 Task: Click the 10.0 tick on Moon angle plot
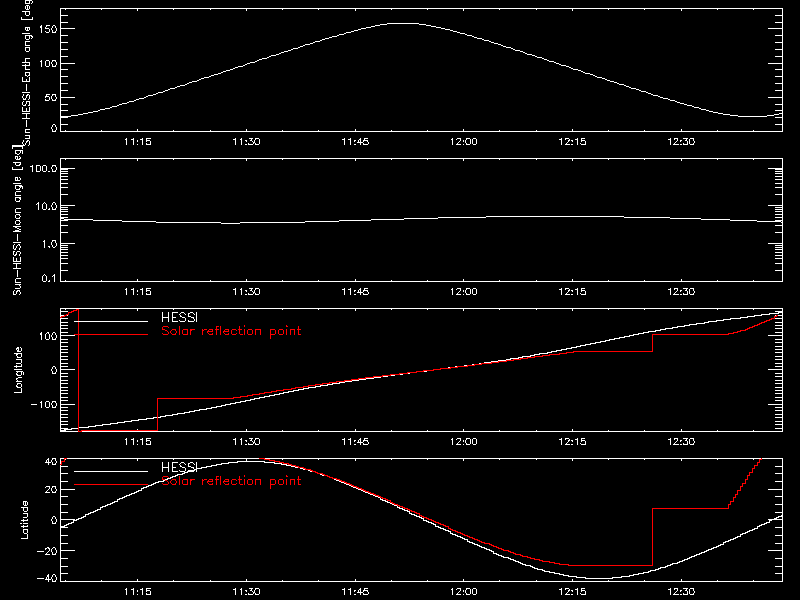click(x=46, y=207)
